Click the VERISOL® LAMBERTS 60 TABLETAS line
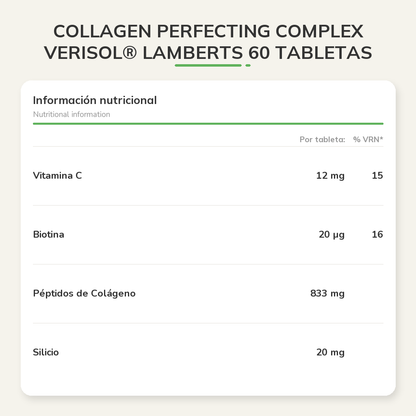Image resolution: width=416 pixels, height=416 pixels. click(x=208, y=53)
